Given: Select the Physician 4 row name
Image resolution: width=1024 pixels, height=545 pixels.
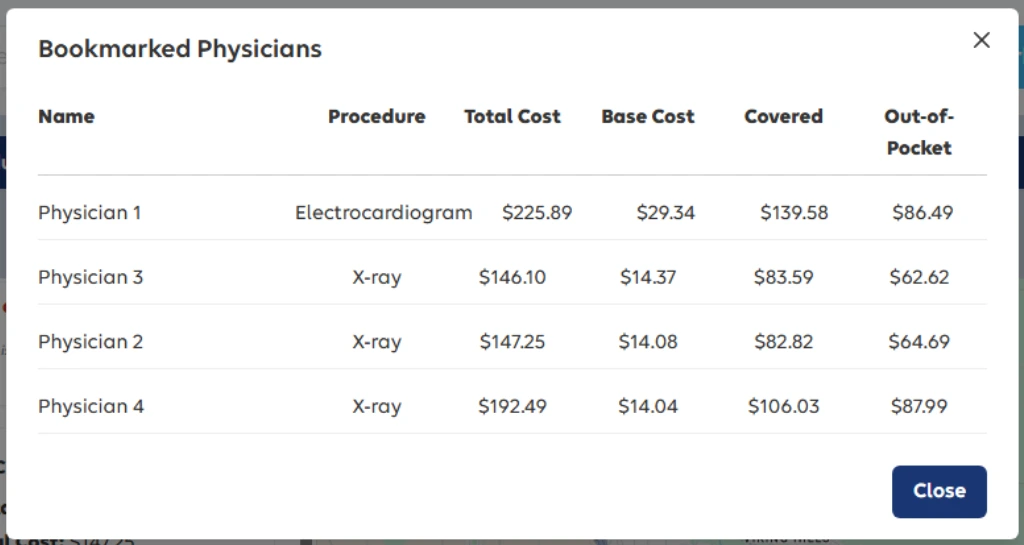Looking at the screenshot, I should (x=91, y=406).
